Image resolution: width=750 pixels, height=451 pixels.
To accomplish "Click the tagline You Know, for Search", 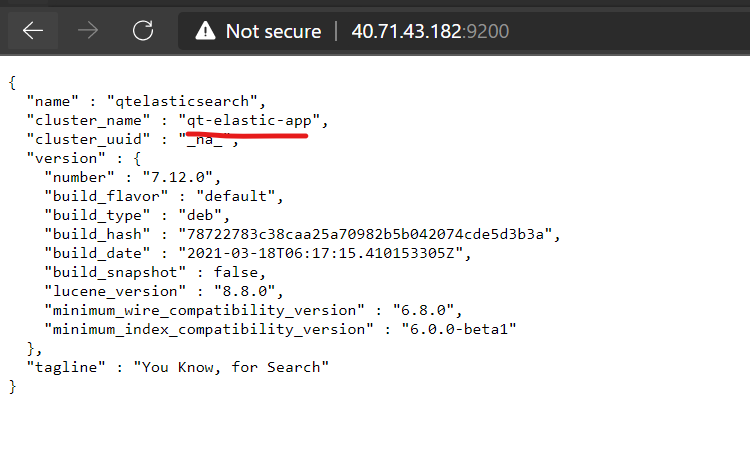I will coord(231,367).
